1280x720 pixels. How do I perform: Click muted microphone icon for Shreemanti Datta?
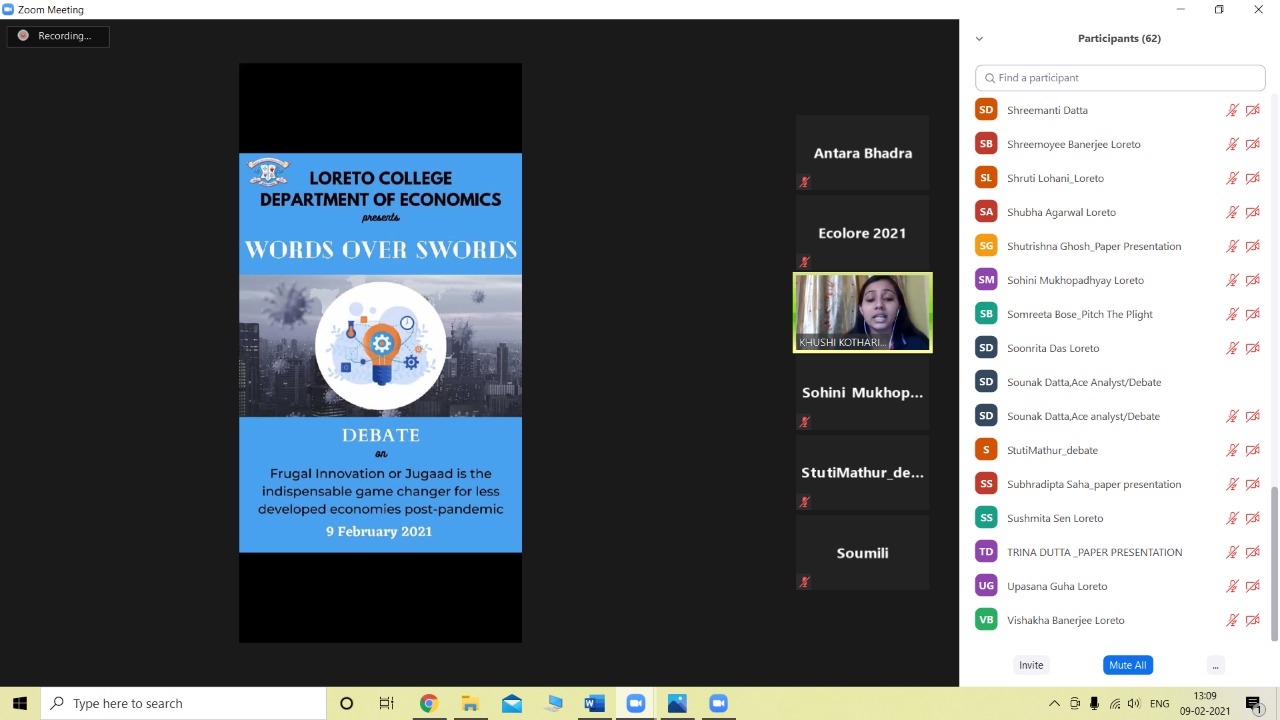[1232, 110]
